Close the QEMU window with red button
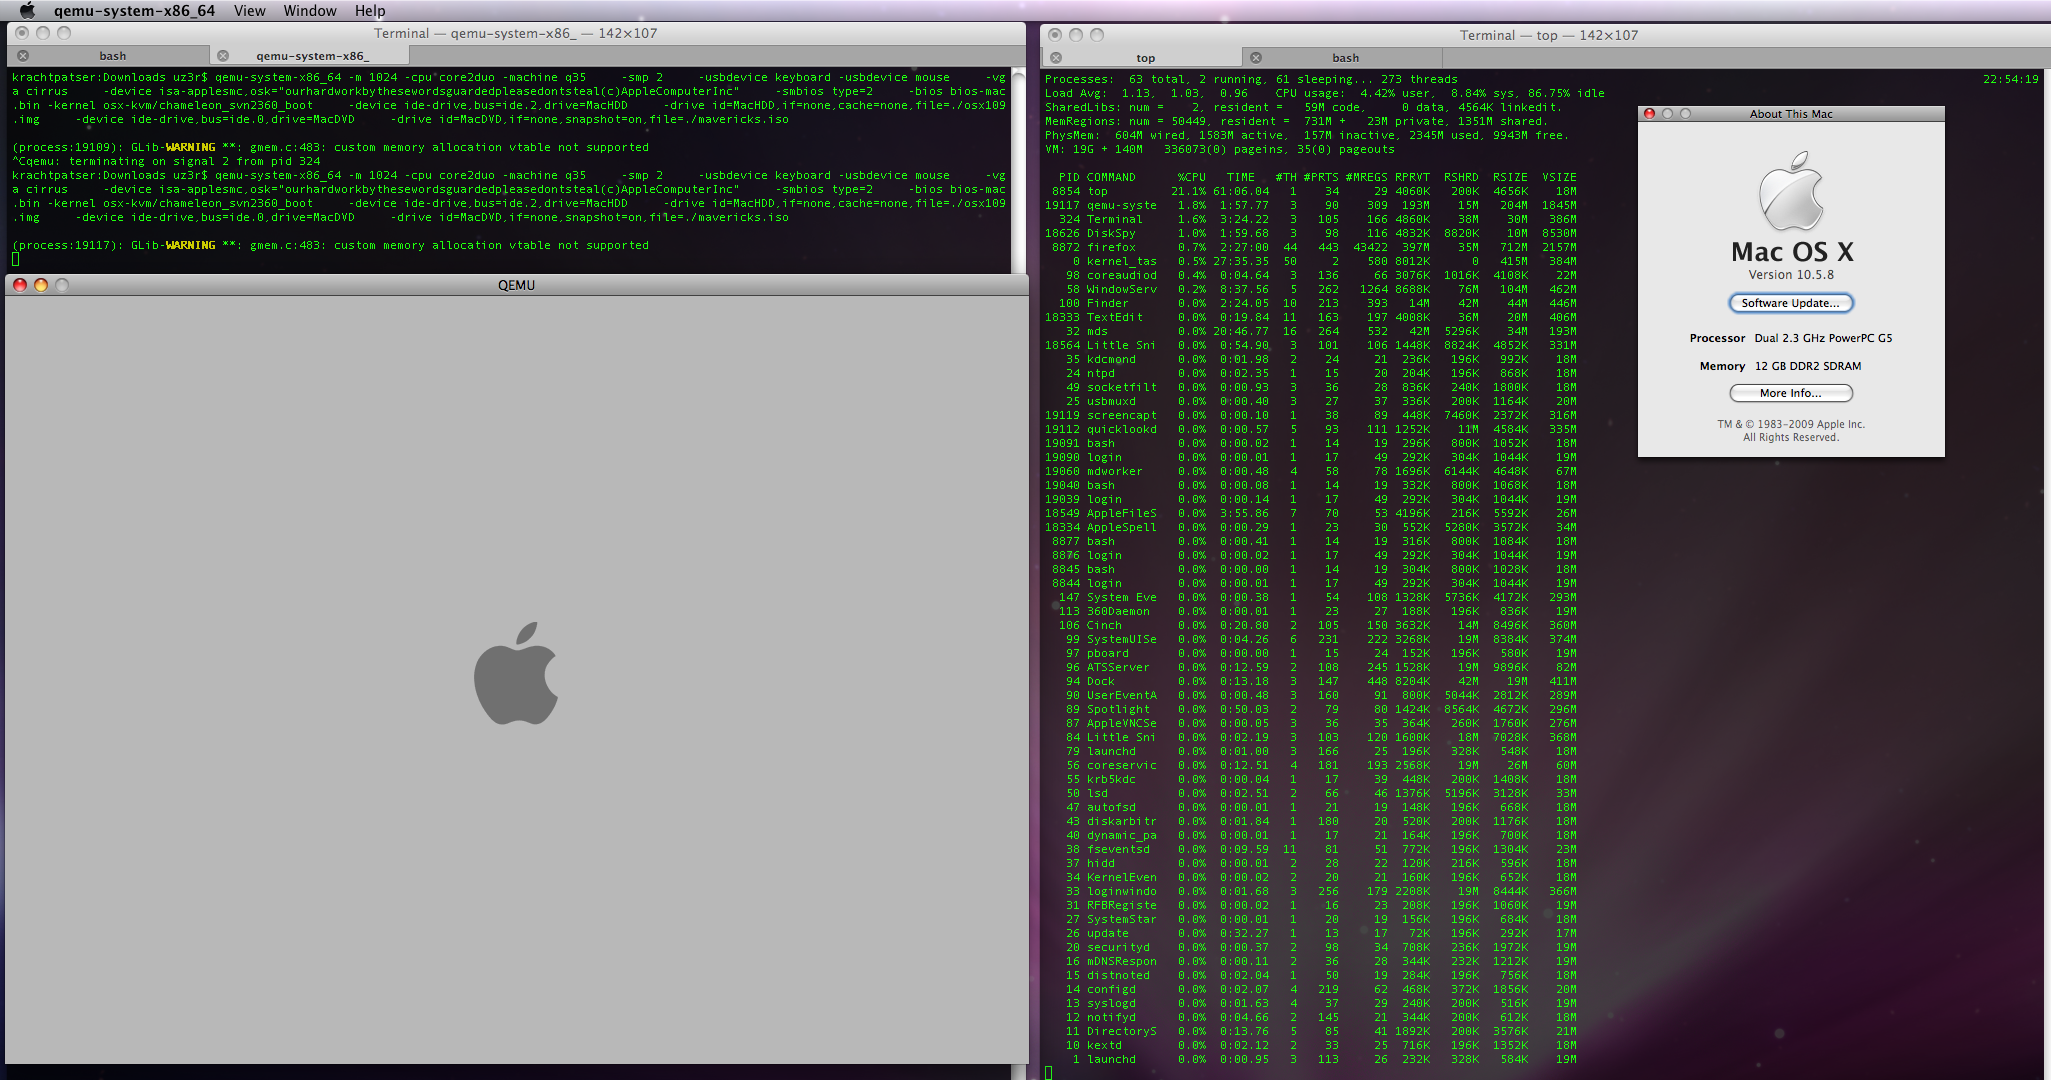2051x1080 pixels. (19, 285)
